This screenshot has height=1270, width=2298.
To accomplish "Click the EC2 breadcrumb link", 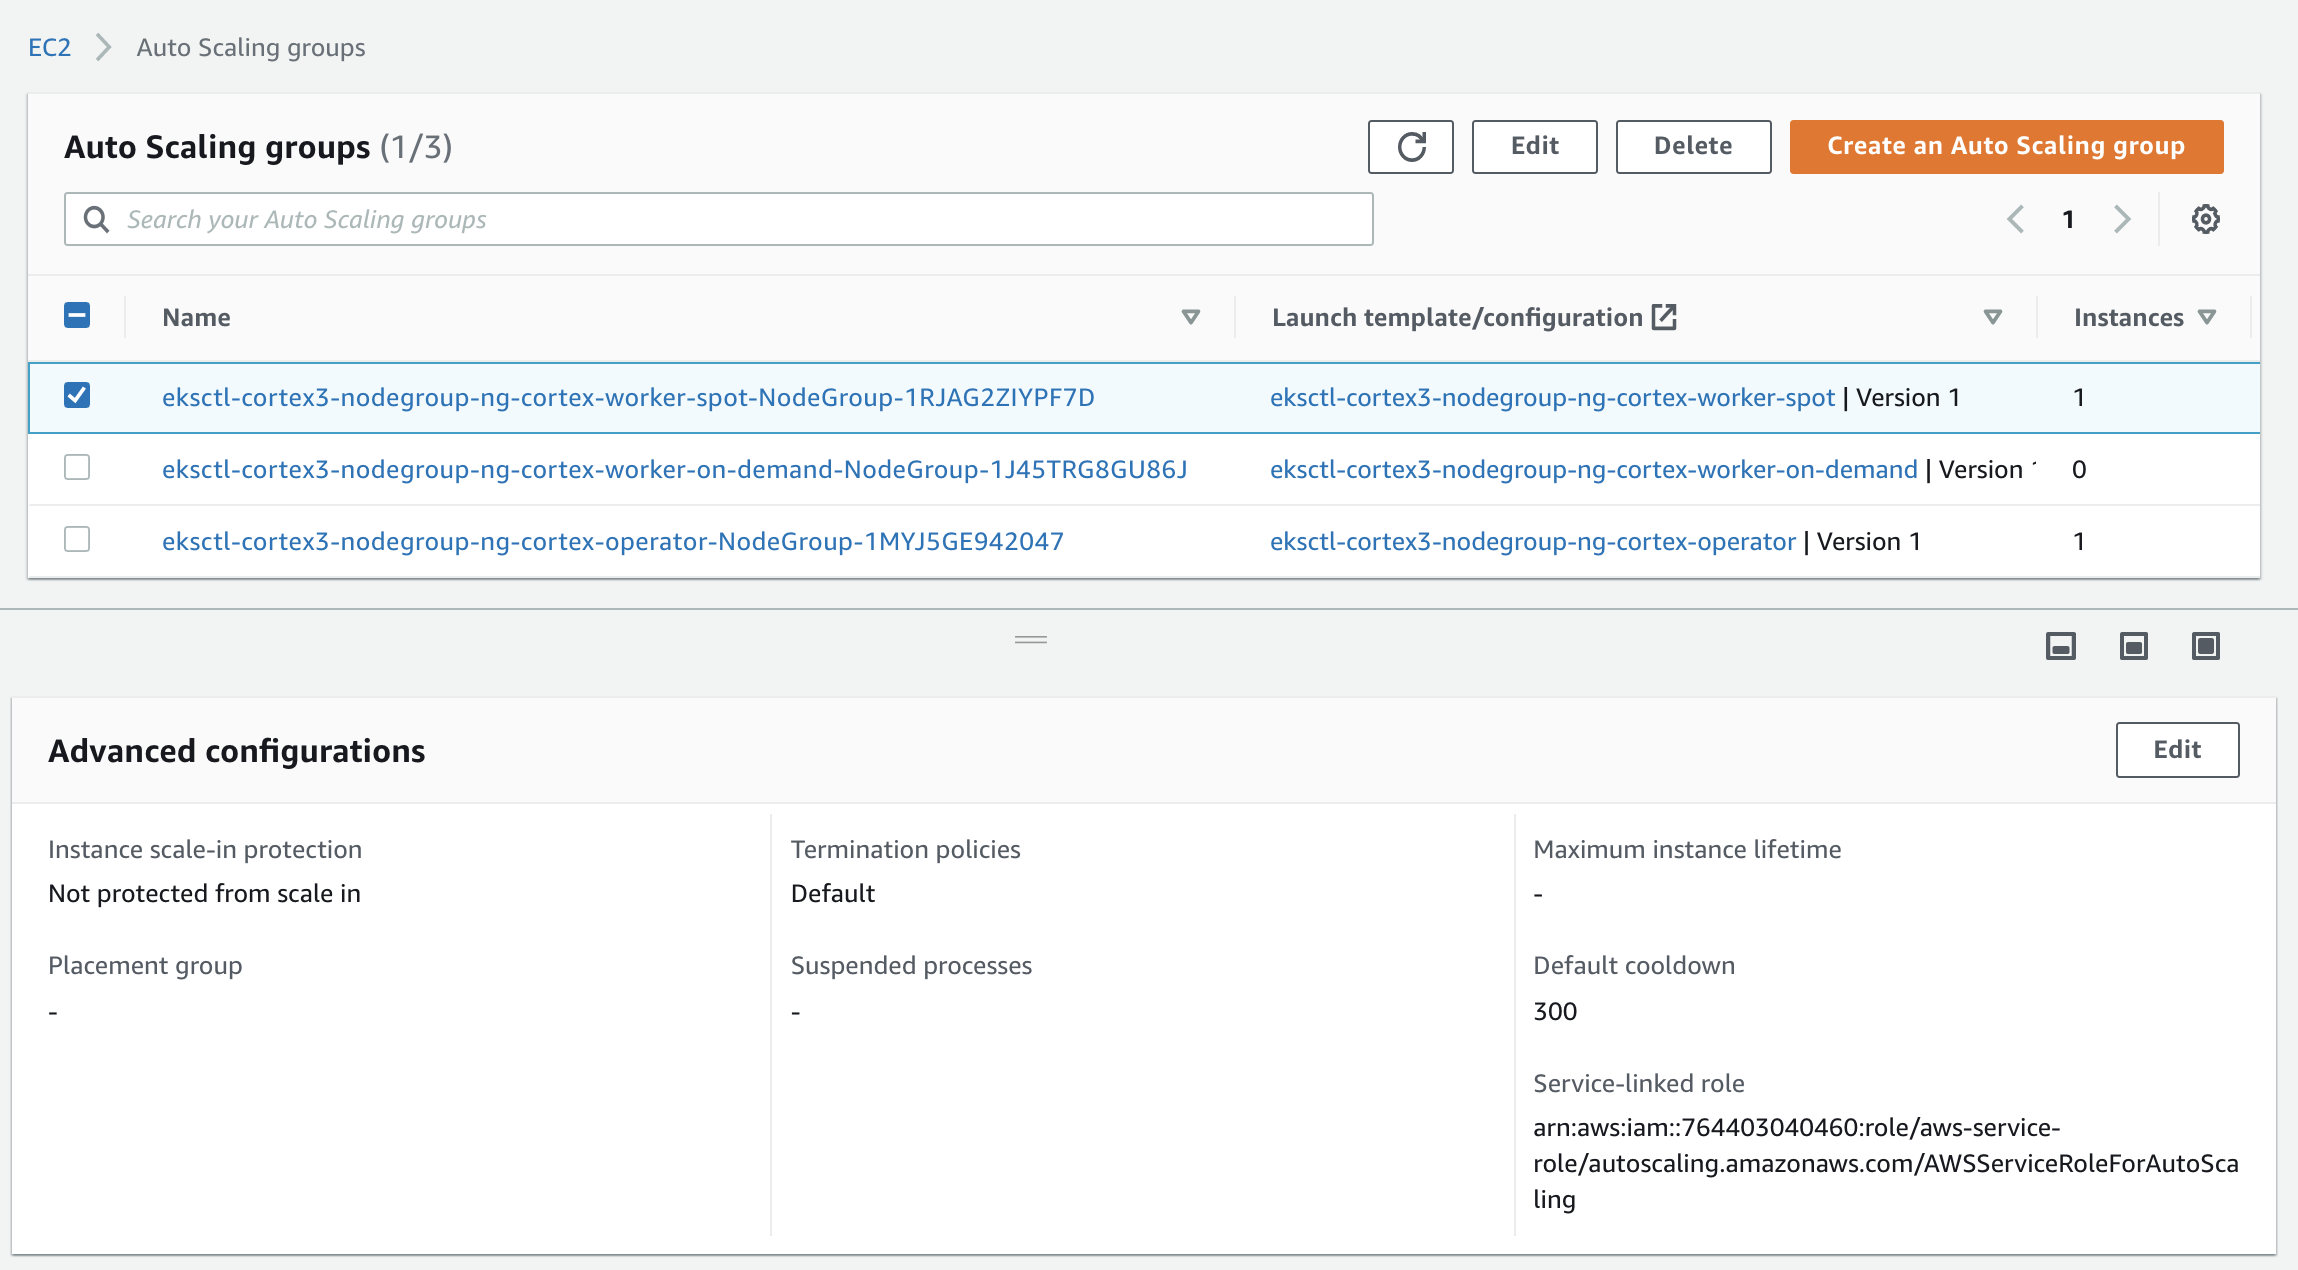I will coord(49,47).
